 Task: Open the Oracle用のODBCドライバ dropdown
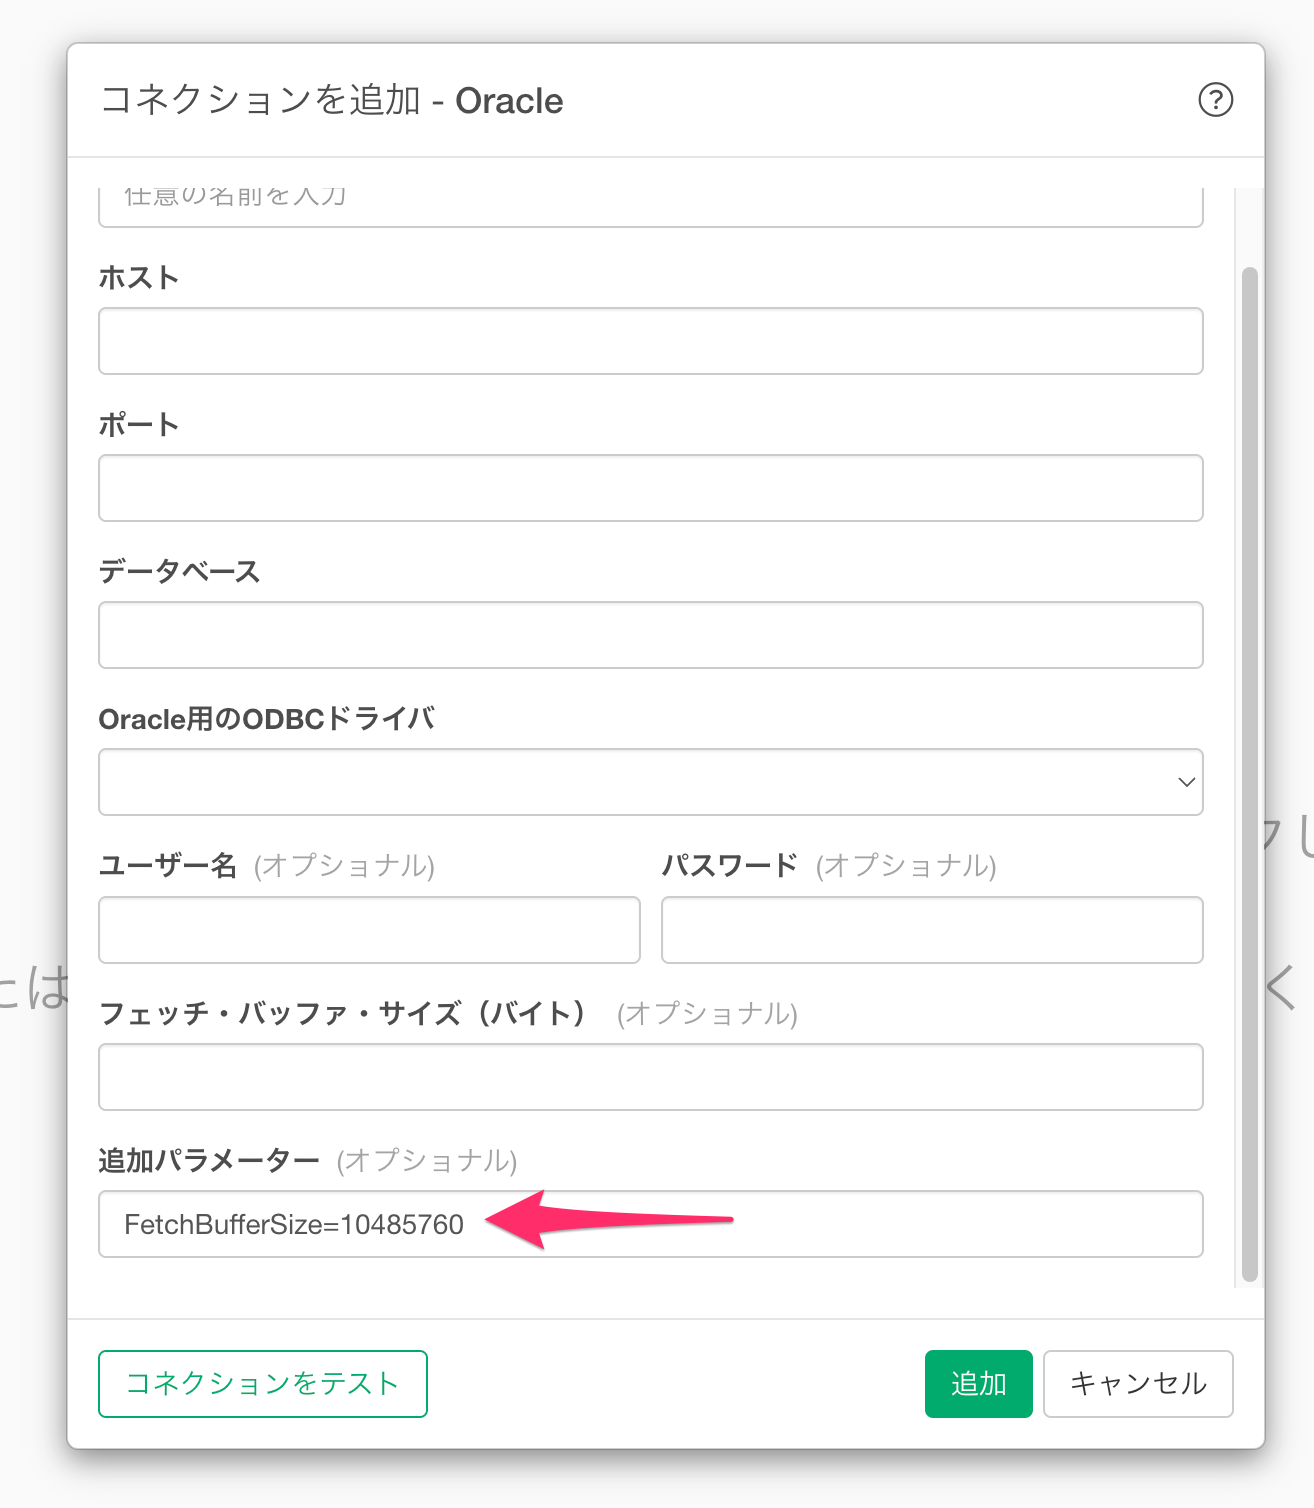tap(651, 782)
